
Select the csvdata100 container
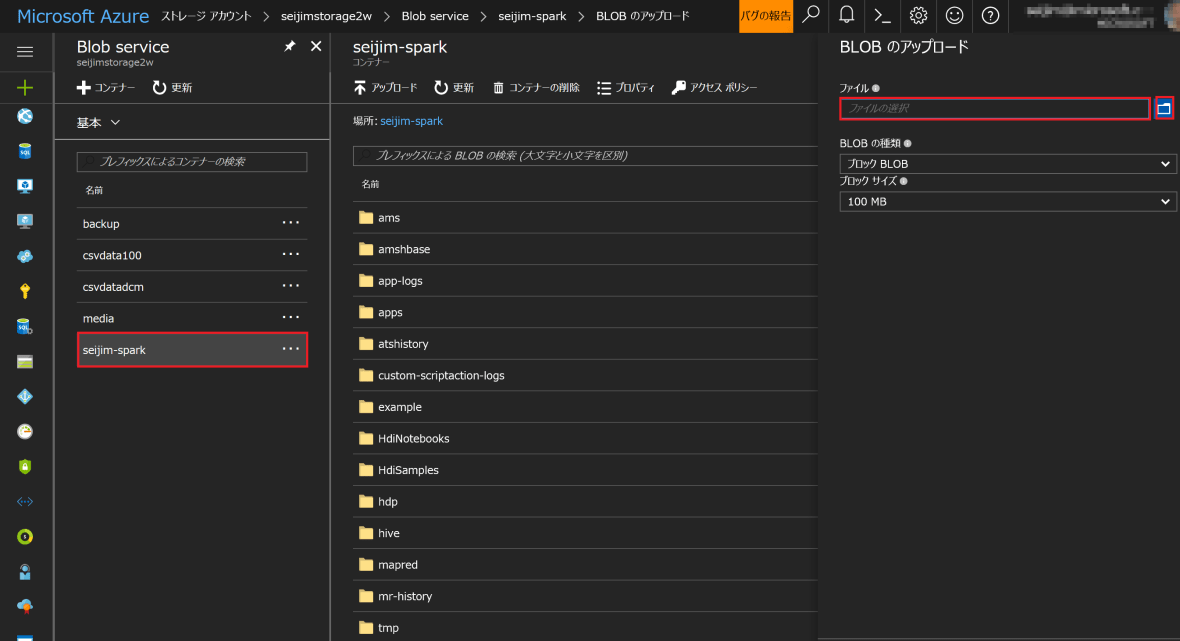(x=112, y=255)
